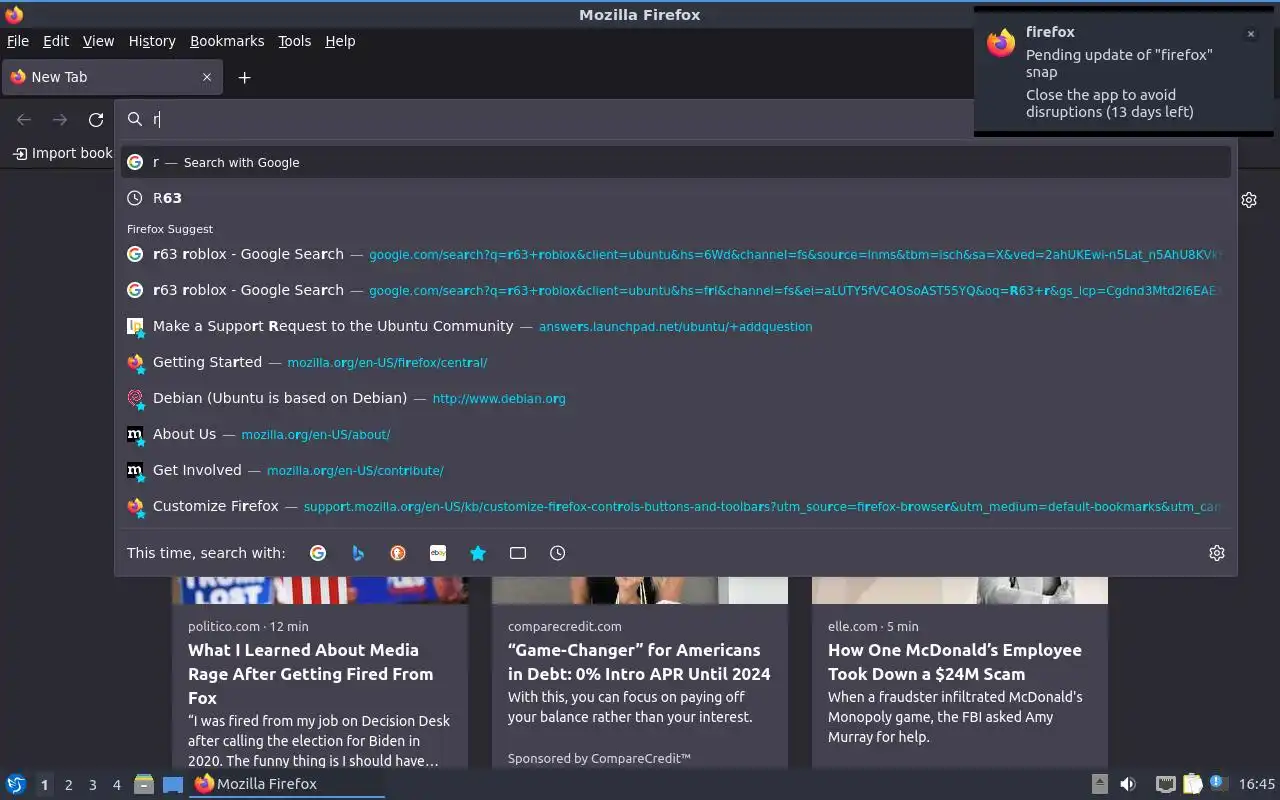Click the Firefox logo in title bar
This screenshot has height=800, width=1280.
[x=14, y=15]
